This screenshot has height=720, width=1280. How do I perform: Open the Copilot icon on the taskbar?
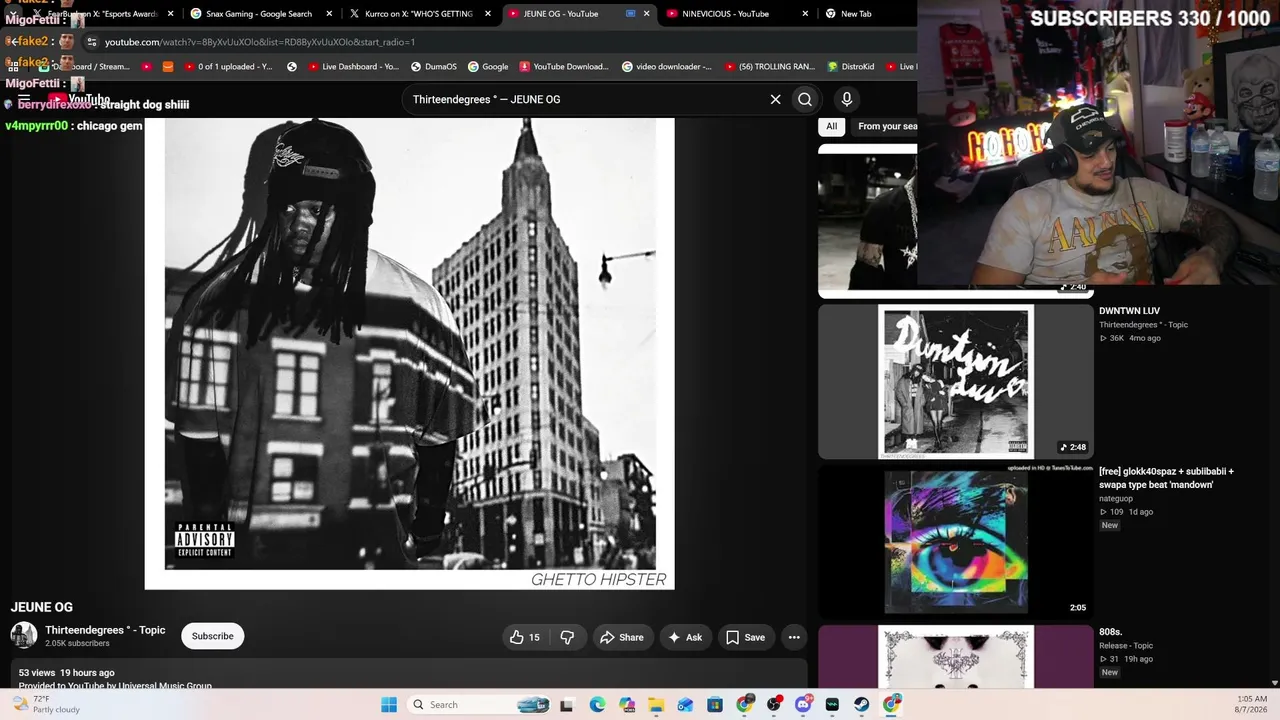pos(626,705)
